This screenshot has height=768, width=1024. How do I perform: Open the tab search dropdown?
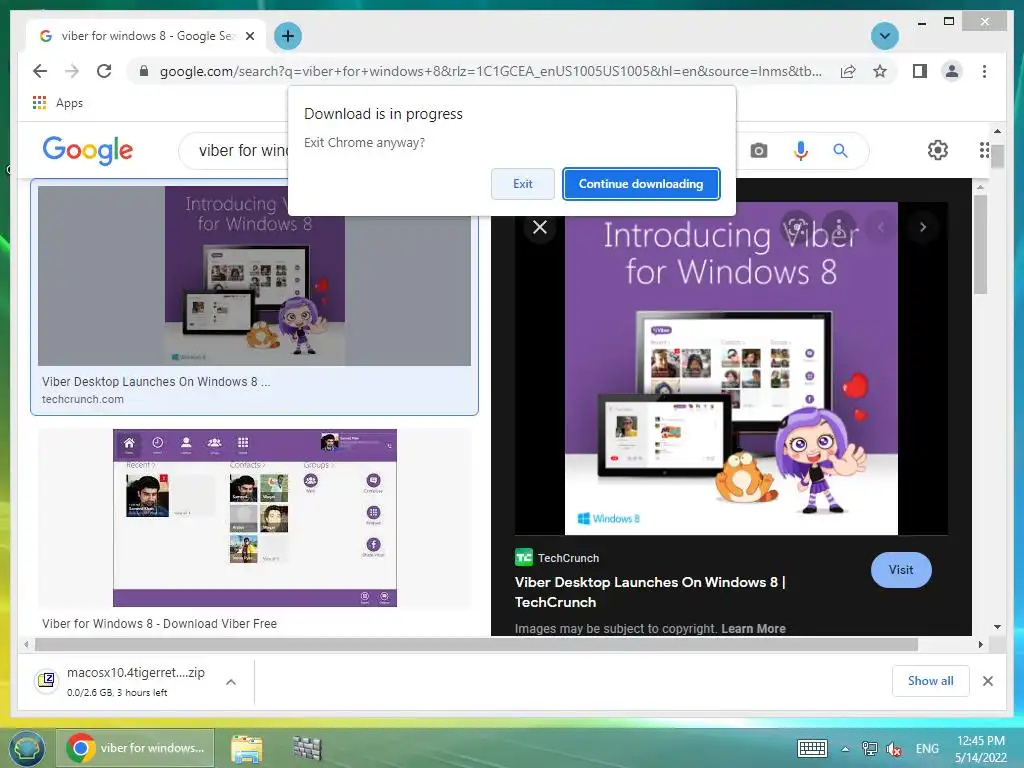(885, 36)
